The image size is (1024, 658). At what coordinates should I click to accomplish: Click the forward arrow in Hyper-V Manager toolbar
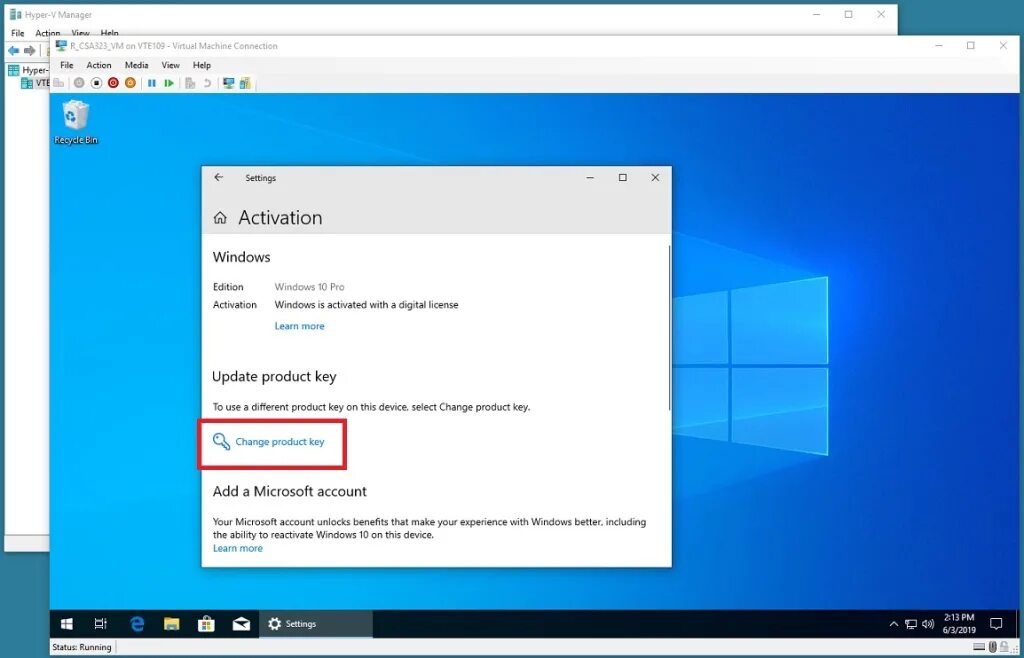[x=29, y=50]
